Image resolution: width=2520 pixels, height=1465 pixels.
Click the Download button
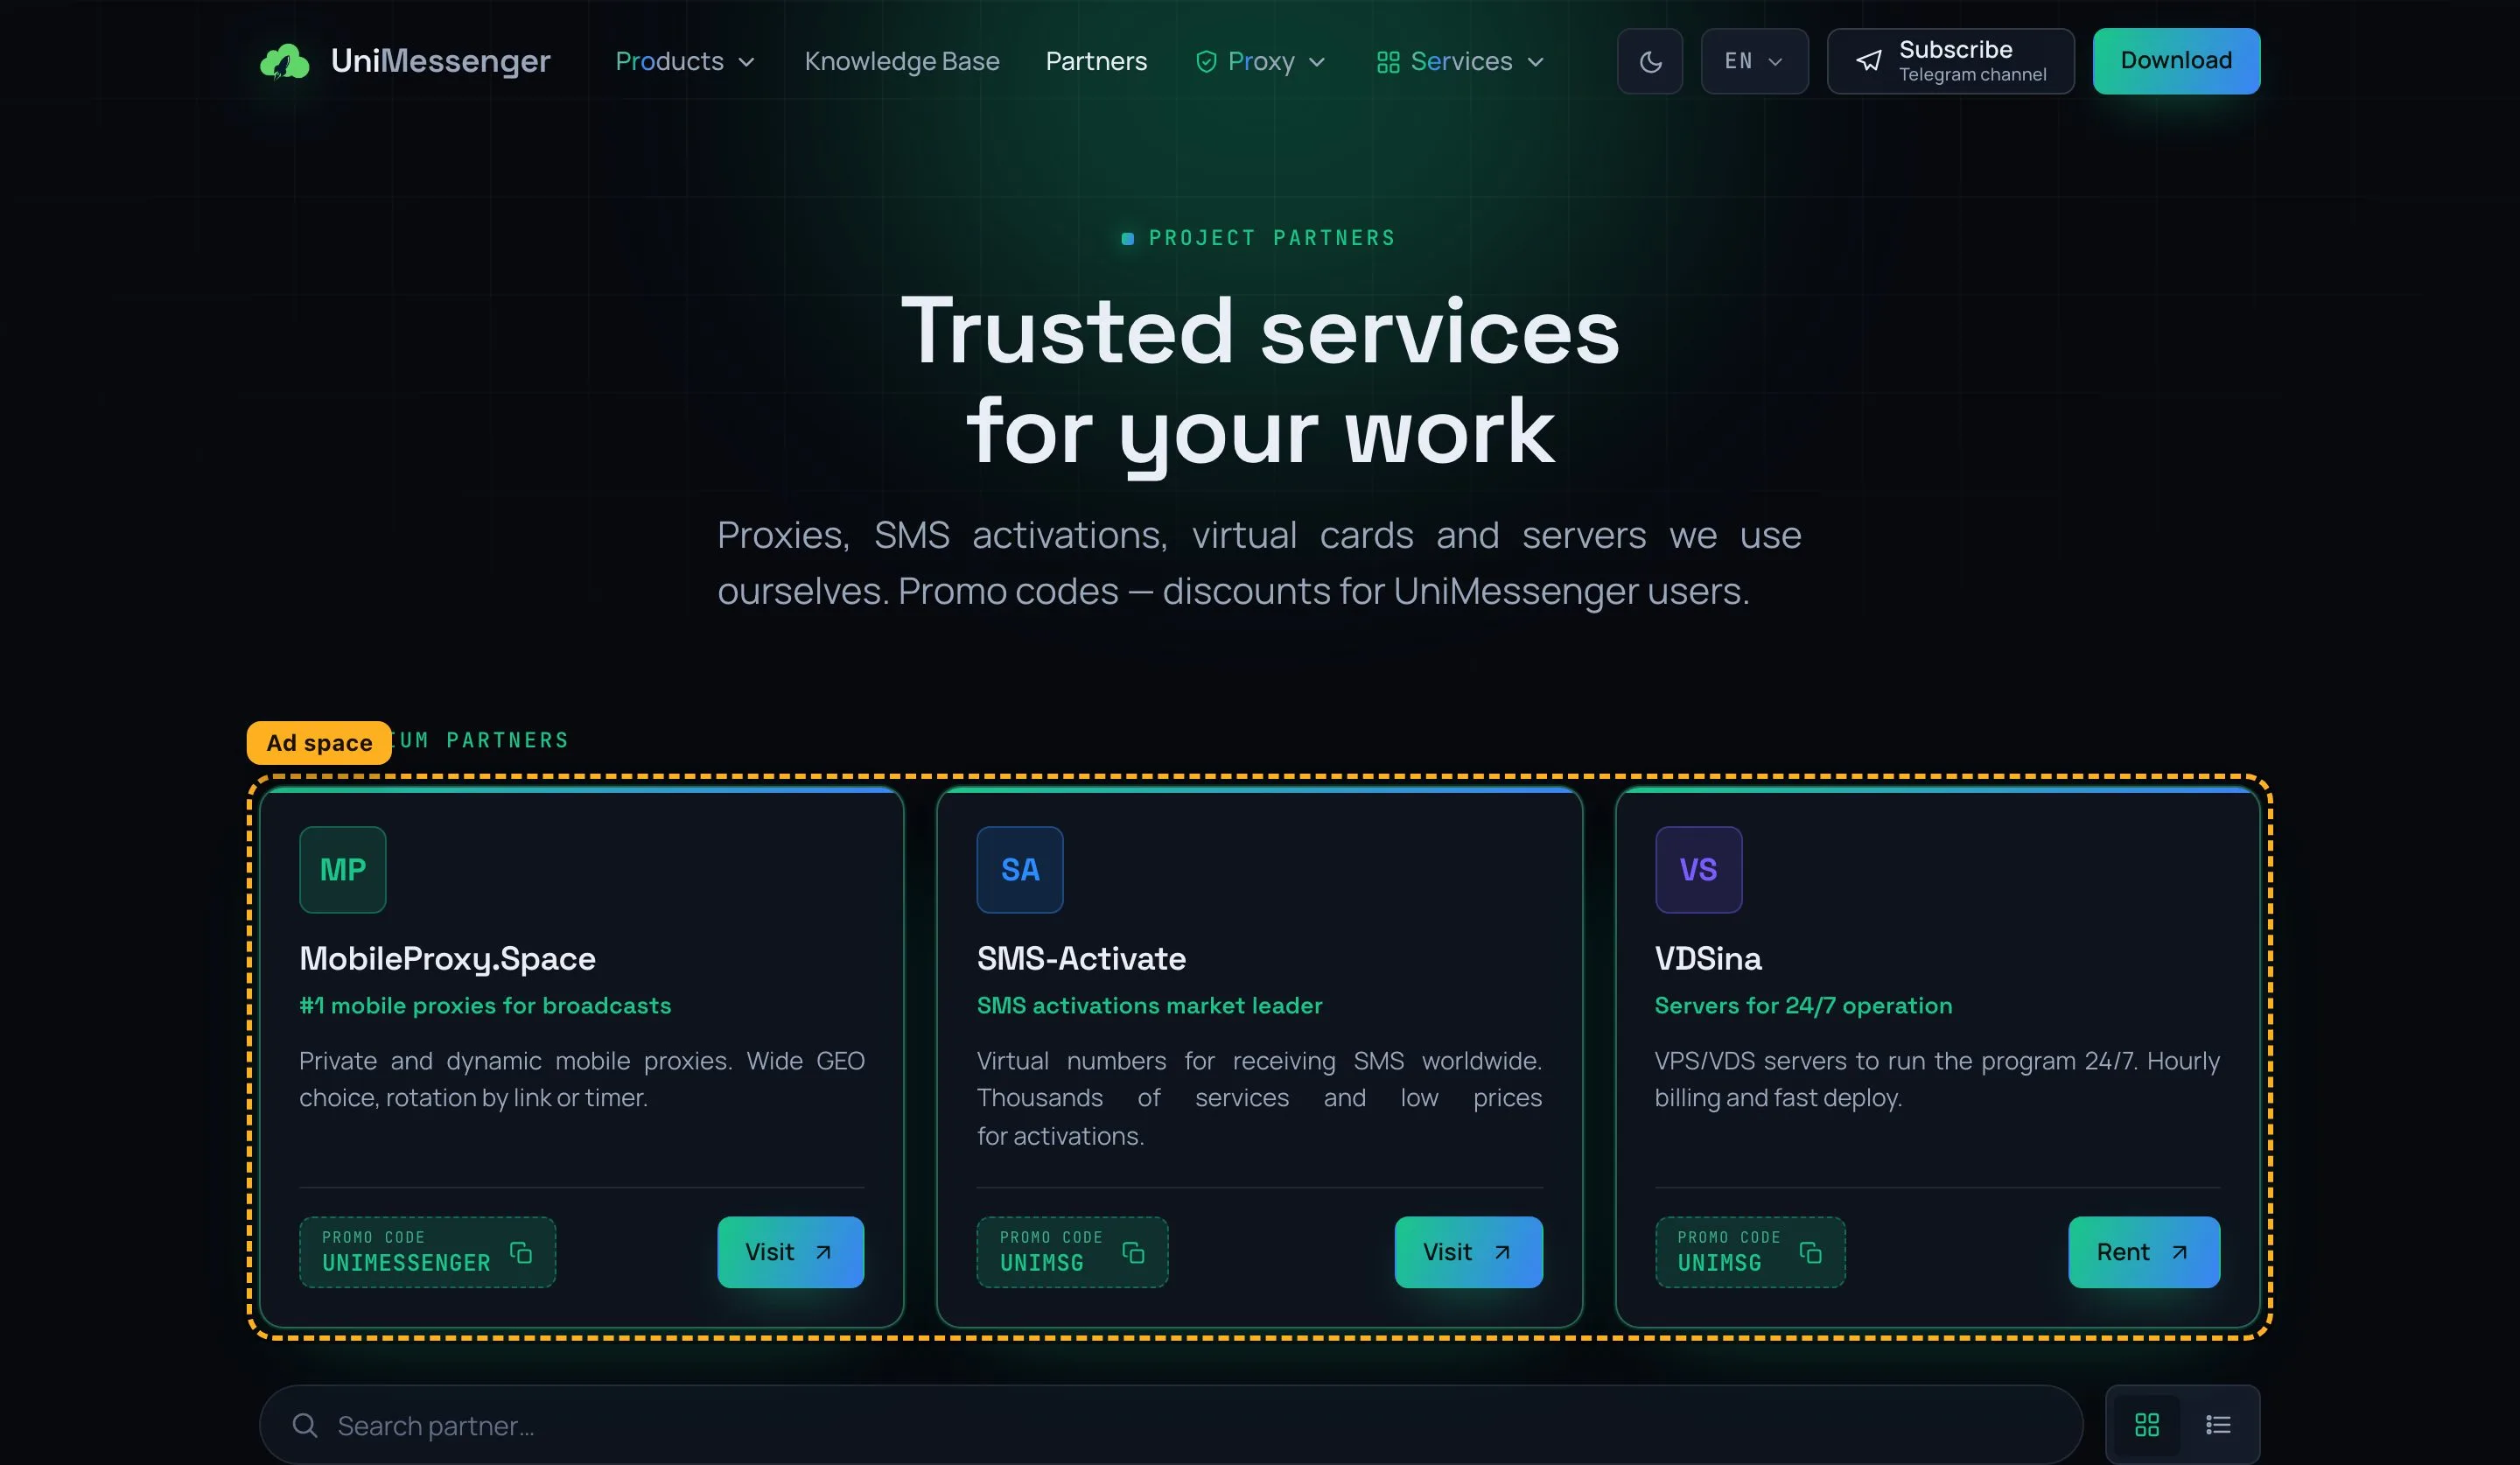[x=2176, y=61]
